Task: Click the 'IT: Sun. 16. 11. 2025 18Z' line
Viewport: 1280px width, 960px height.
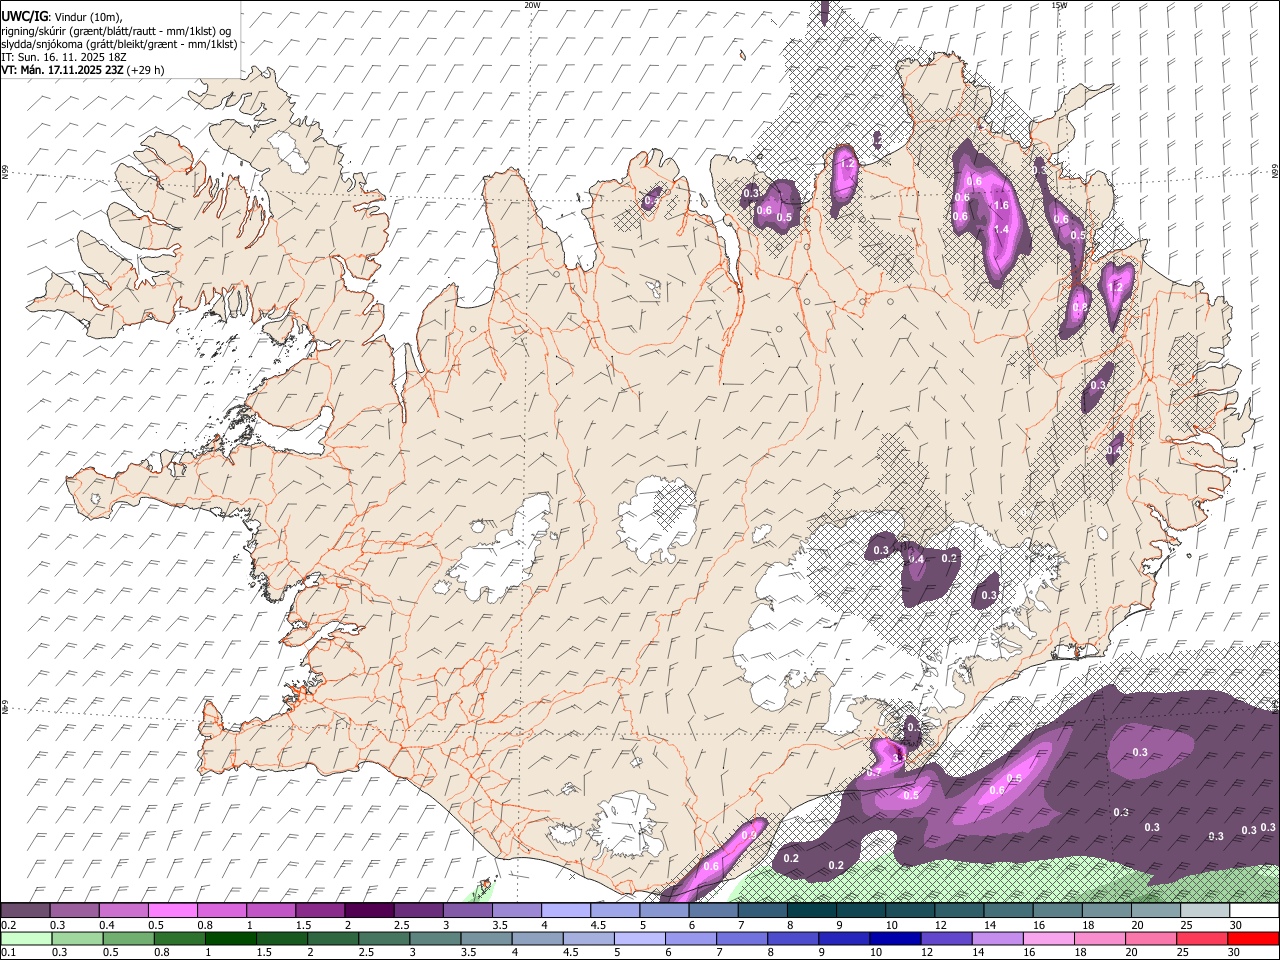Action: pyautogui.click(x=64, y=57)
